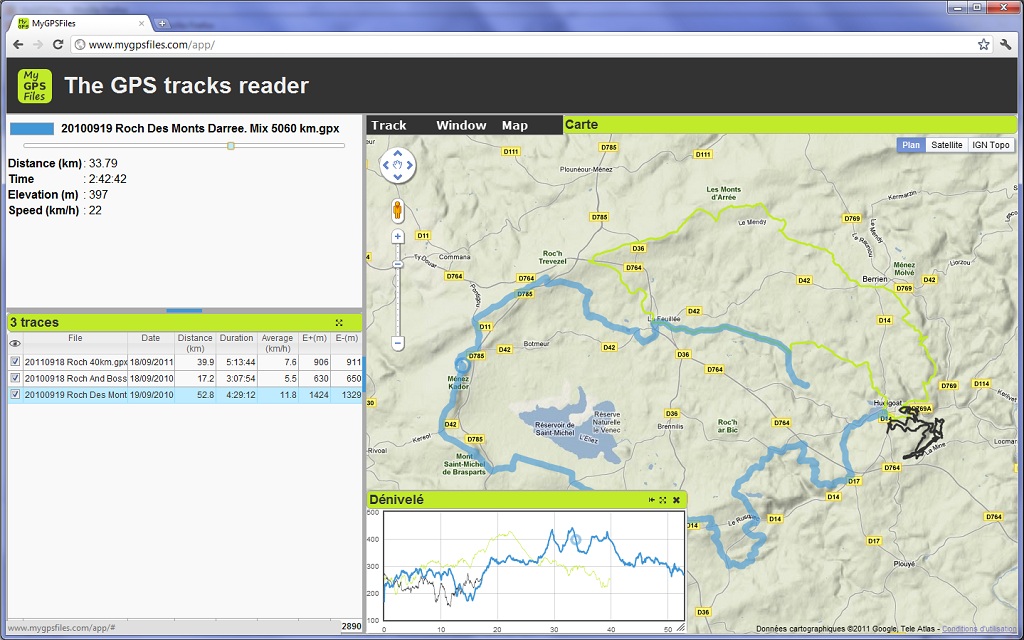Click the track position circle near Ménez Kador

pyautogui.click(x=462, y=365)
